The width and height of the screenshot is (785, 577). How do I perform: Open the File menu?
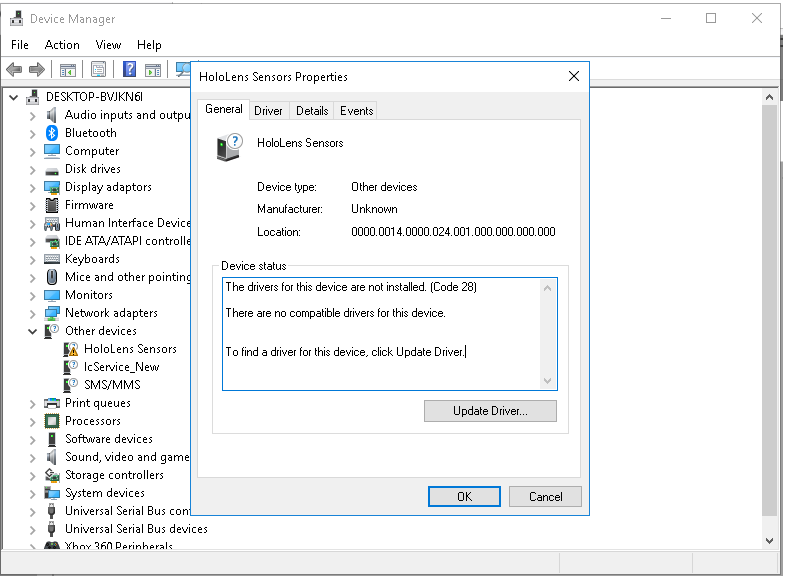point(20,45)
